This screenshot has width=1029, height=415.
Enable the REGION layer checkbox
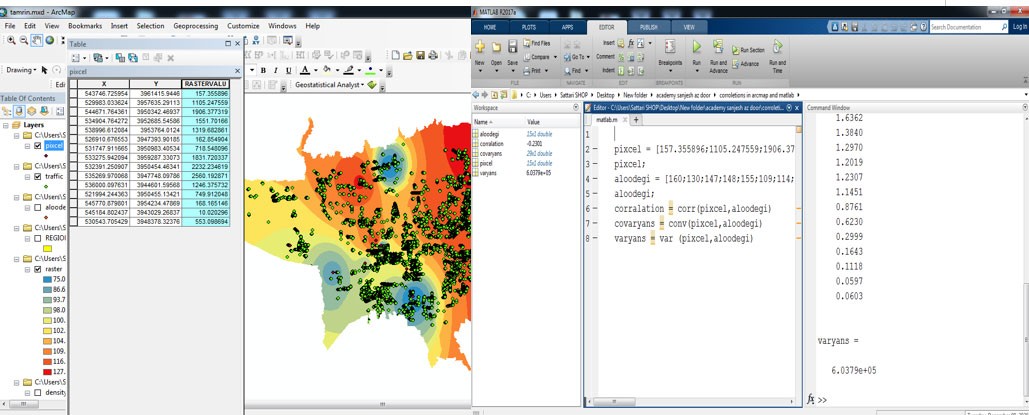(37, 239)
